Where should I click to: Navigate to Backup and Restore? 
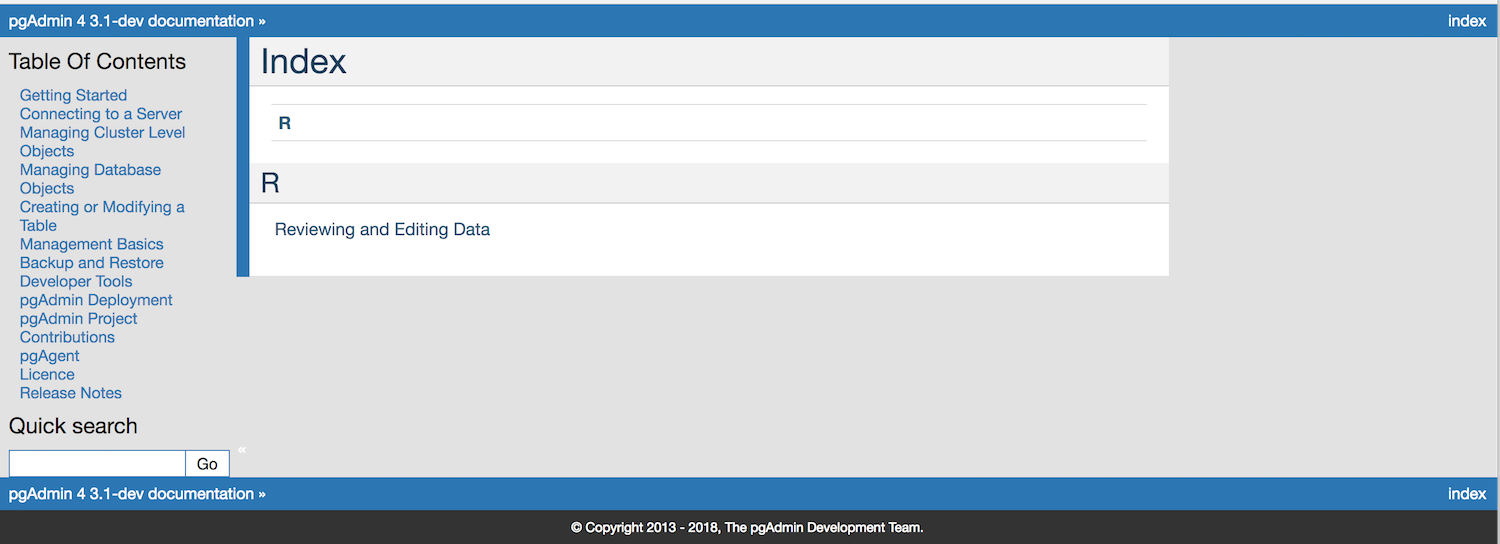[x=91, y=263]
